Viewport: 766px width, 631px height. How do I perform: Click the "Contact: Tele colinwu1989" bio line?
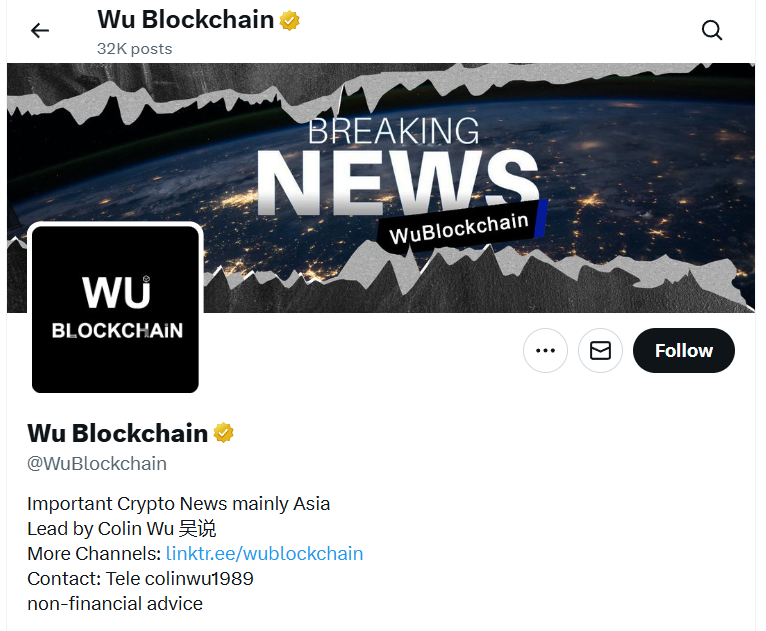tap(140, 579)
